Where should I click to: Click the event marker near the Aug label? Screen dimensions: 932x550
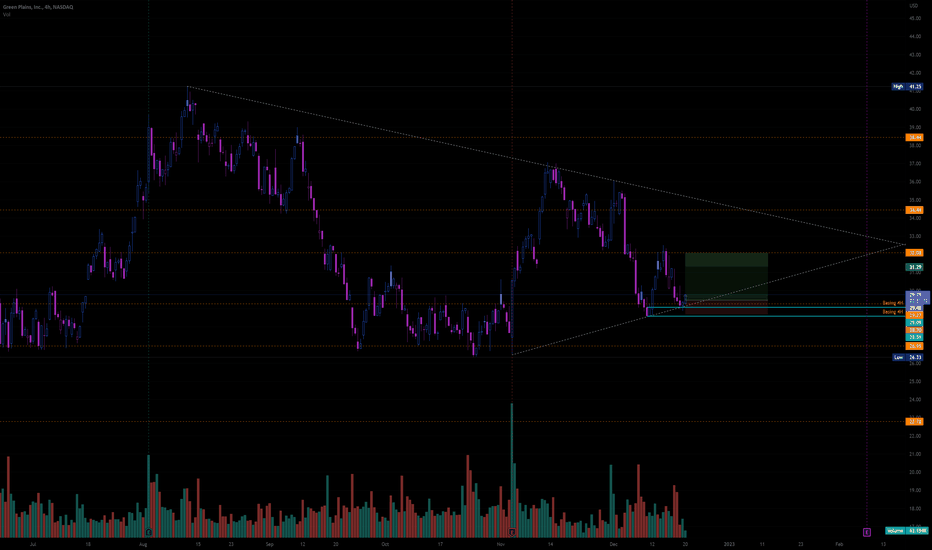coord(149,532)
